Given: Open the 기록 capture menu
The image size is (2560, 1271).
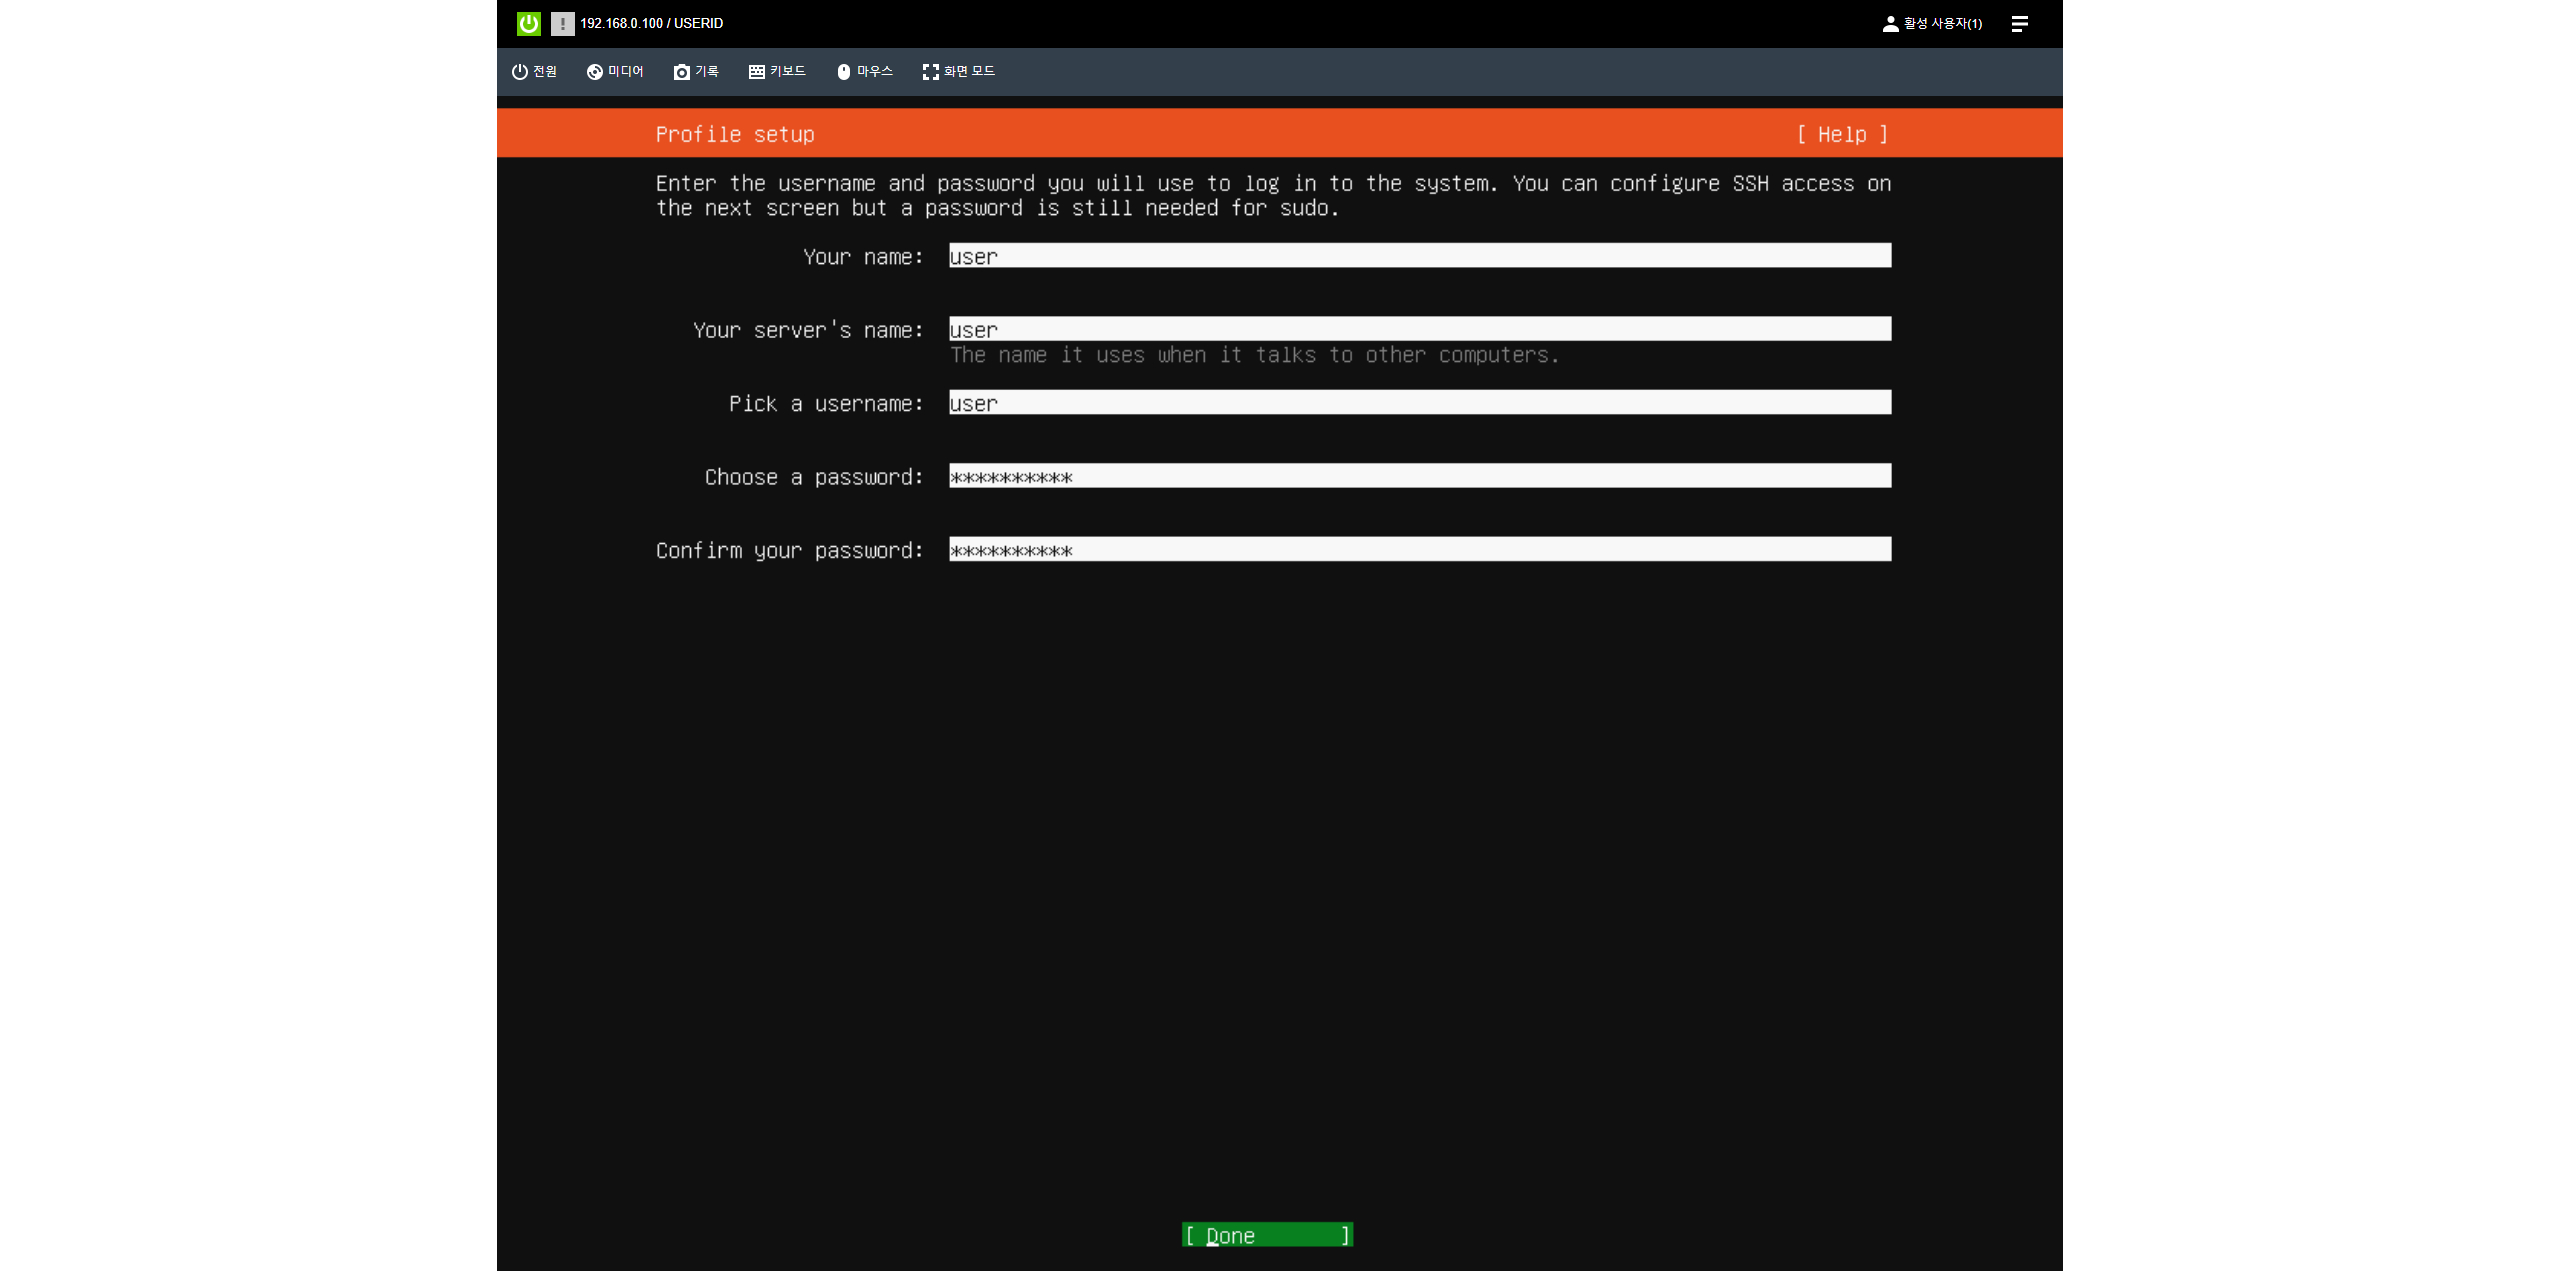Looking at the screenshot, I should pos(707,72).
